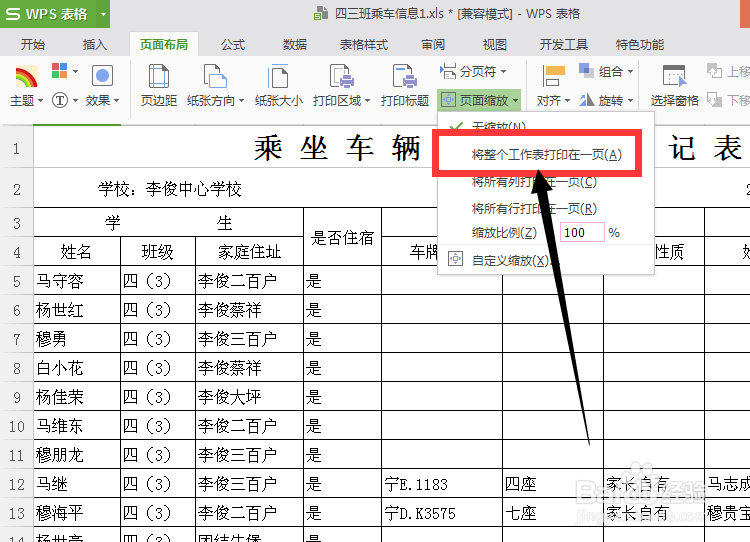Expand the theme colors dropdown arrow
Image resolution: width=750 pixels, height=542 pixels.
(75, 71)
